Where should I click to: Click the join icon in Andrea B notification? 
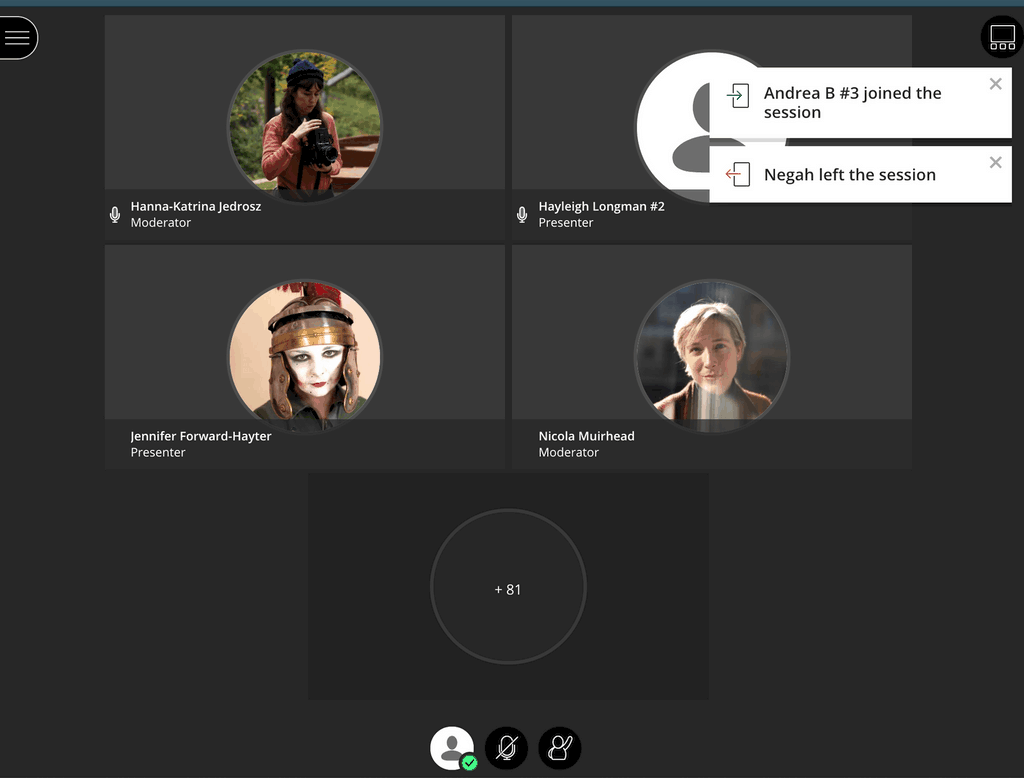tap(738, 96)
